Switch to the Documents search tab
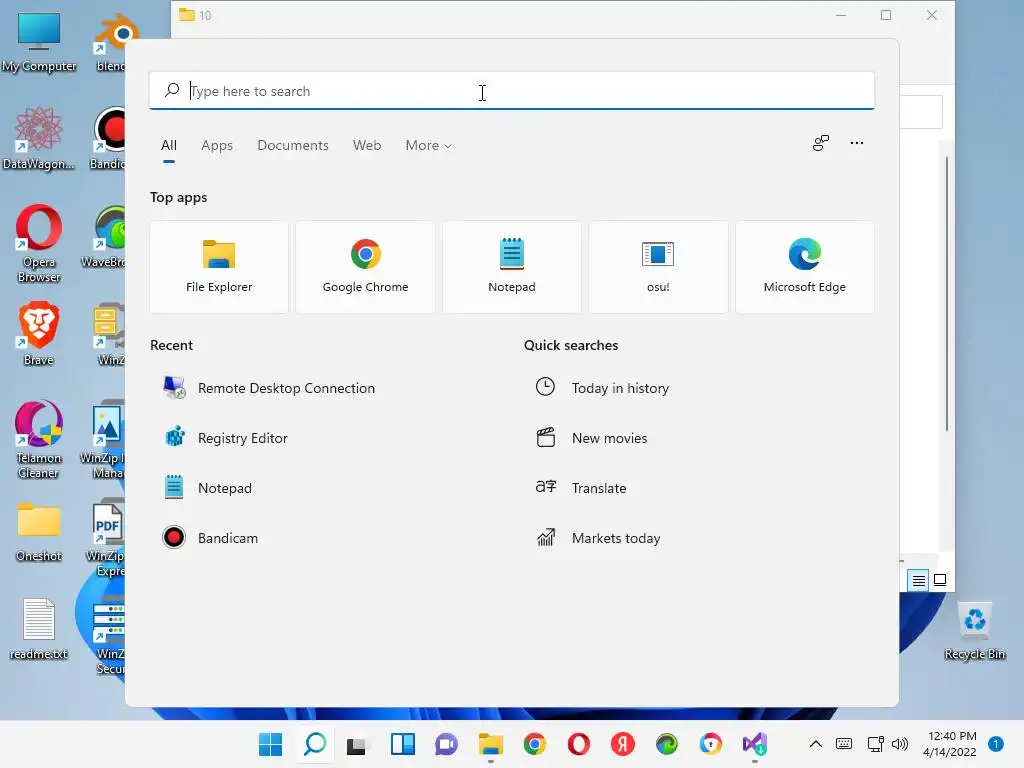 pyautogui.click(x=293, y=146)
